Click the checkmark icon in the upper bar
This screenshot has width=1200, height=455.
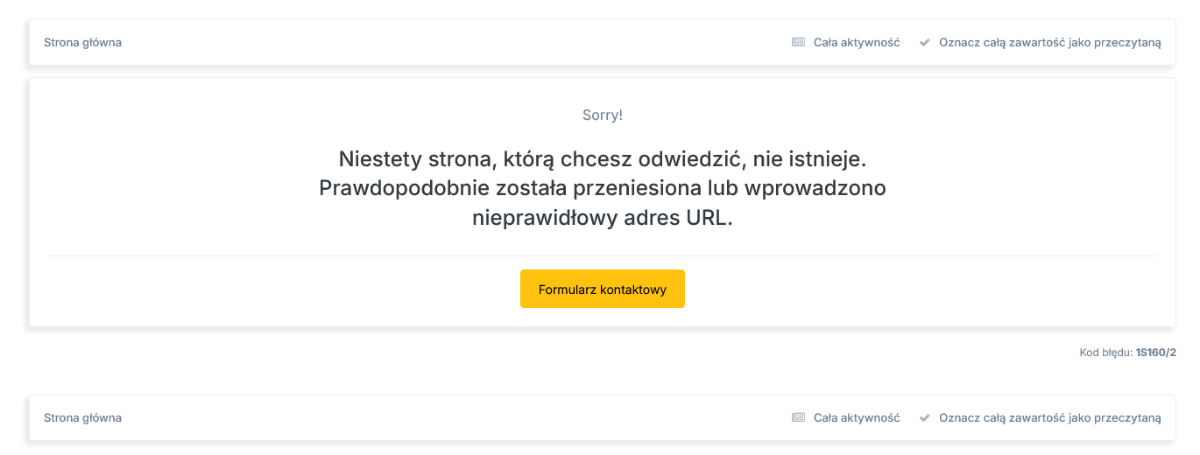[925, 43]
